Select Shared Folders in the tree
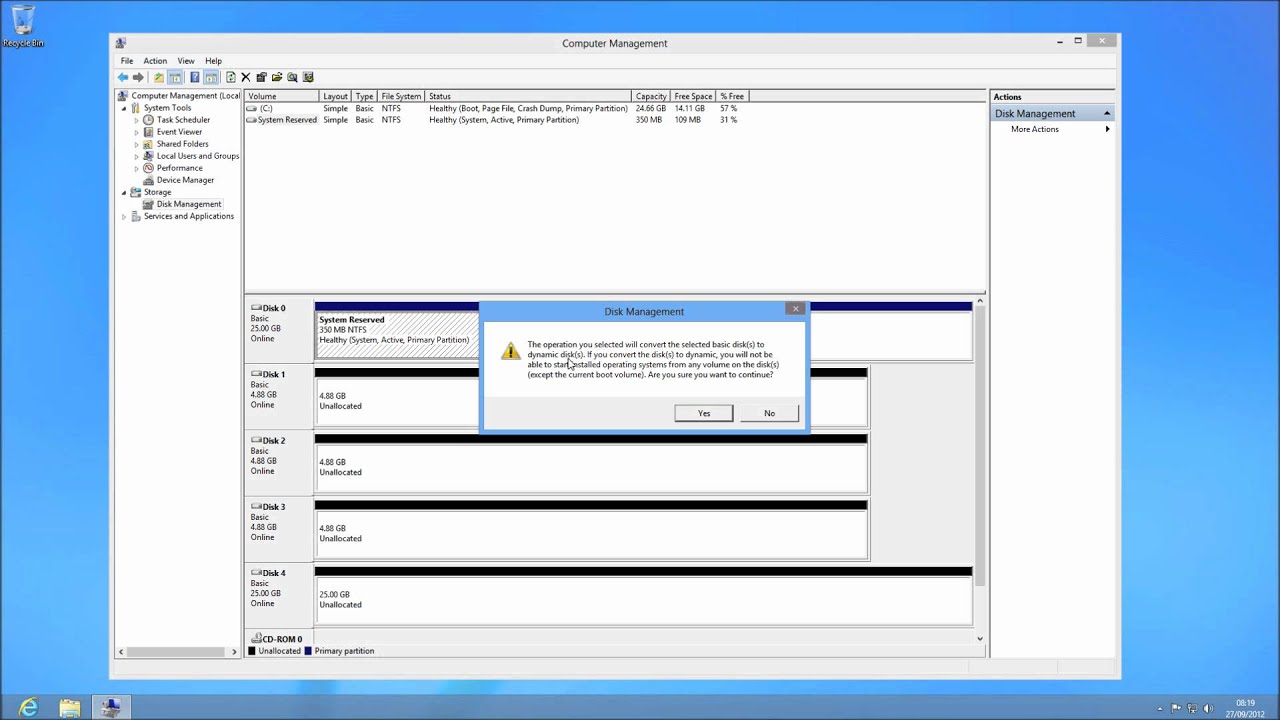 [182, 144]
